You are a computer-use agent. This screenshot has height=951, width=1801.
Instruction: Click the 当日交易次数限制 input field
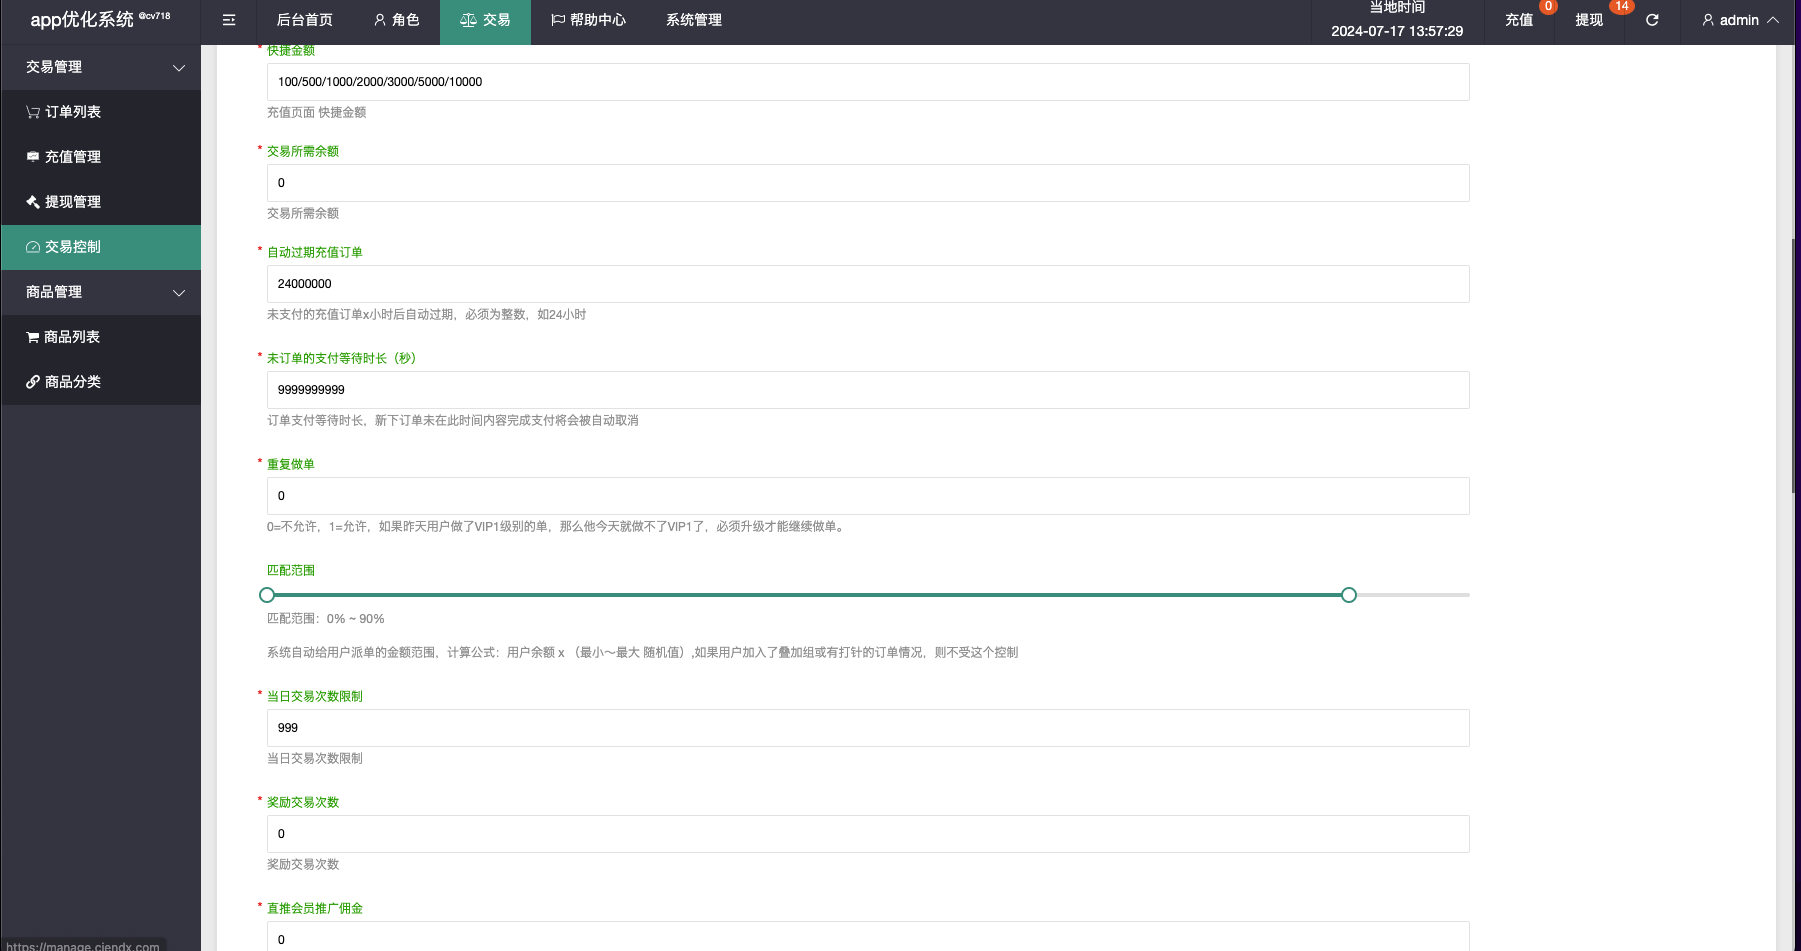(867, 728)
